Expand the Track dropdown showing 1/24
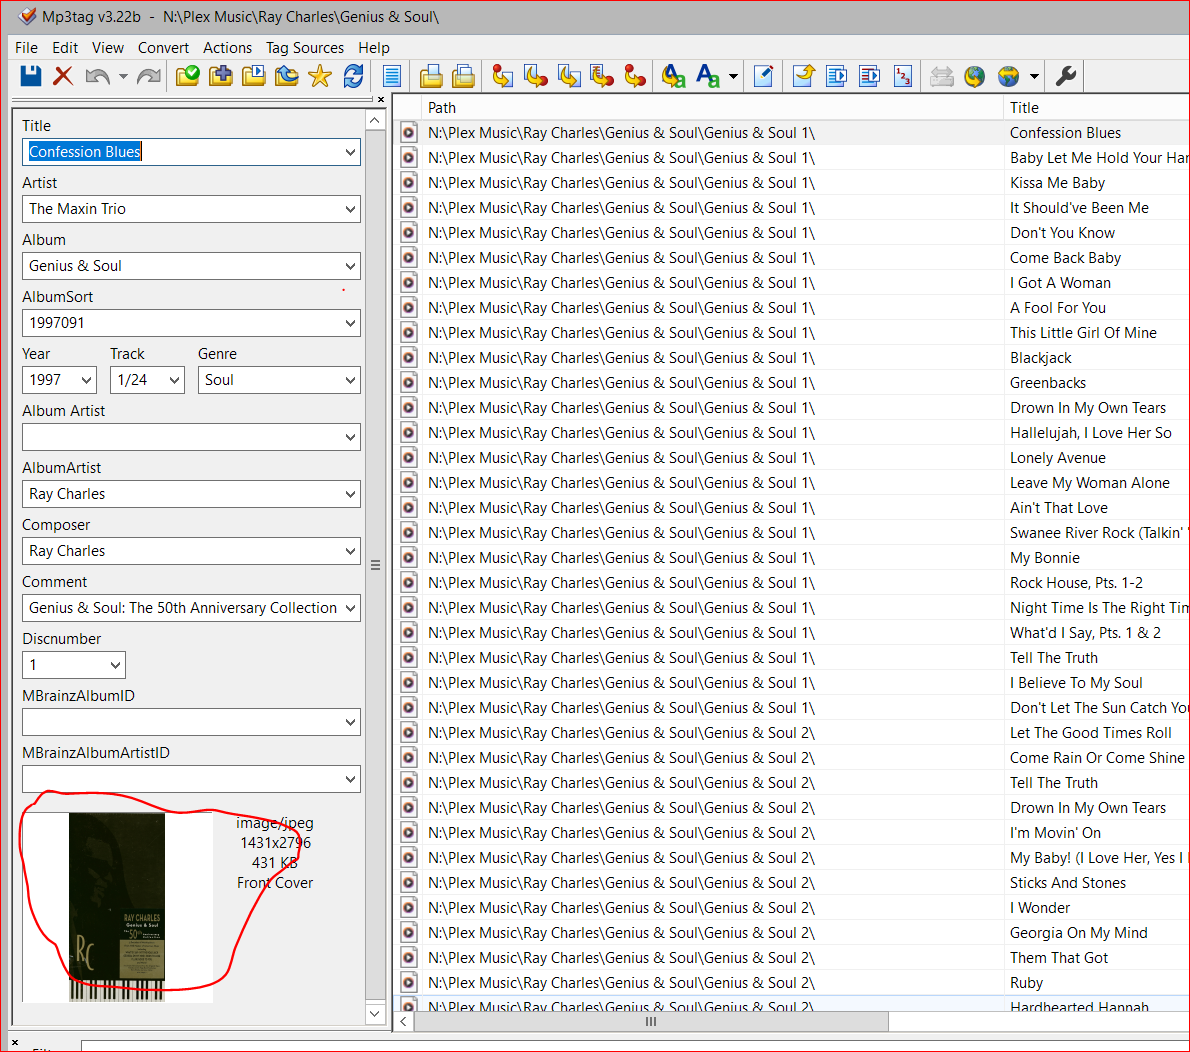1190x1052 pixels. 175,380
